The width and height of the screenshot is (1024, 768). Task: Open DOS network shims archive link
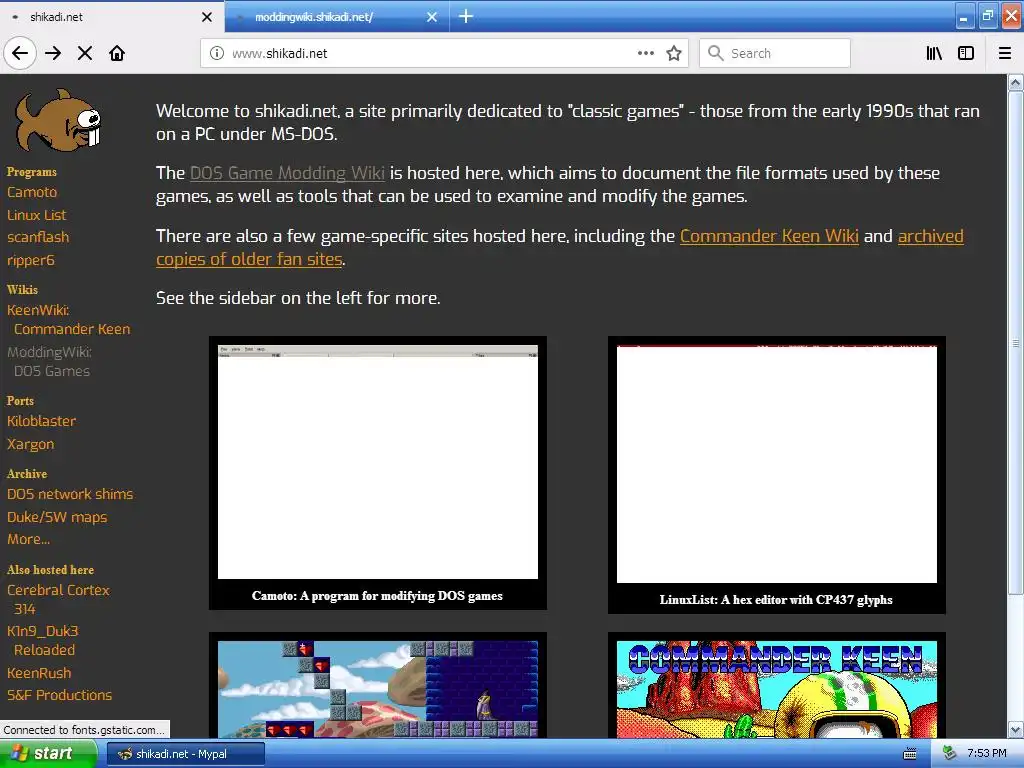(x=70, y=494)
